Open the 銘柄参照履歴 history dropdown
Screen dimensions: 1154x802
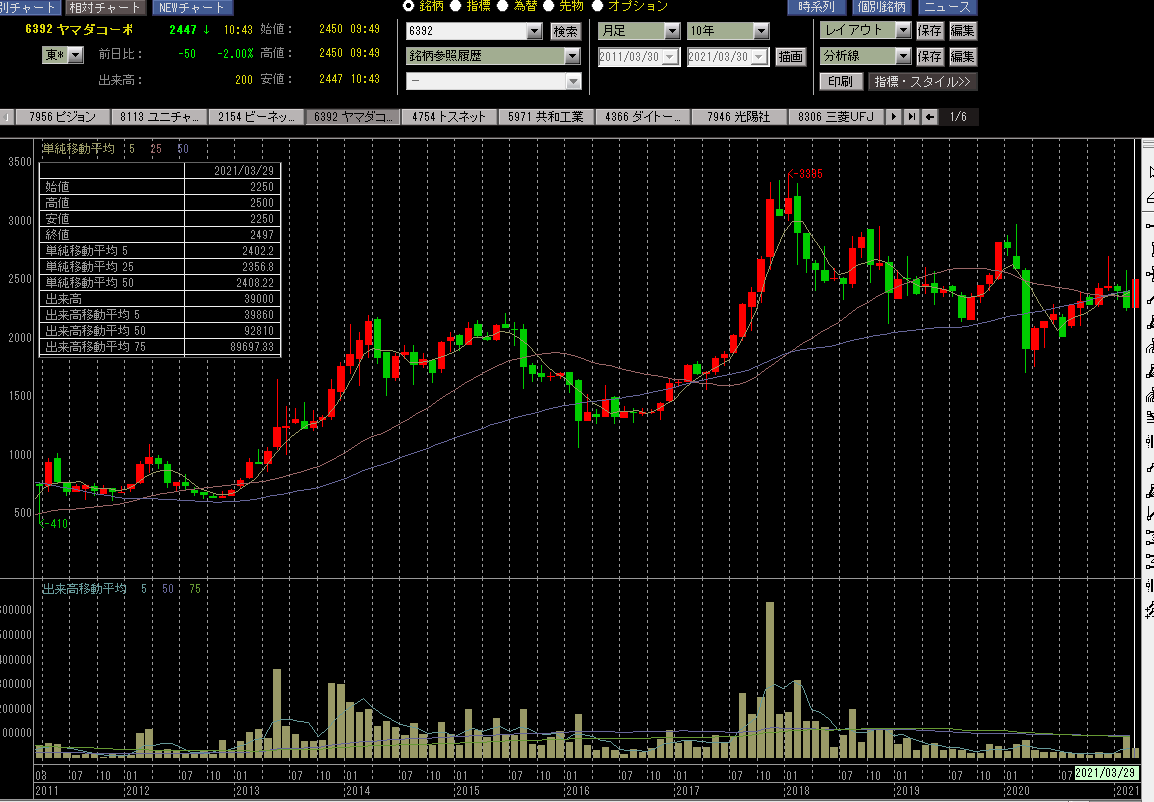(x=572, y=56)
